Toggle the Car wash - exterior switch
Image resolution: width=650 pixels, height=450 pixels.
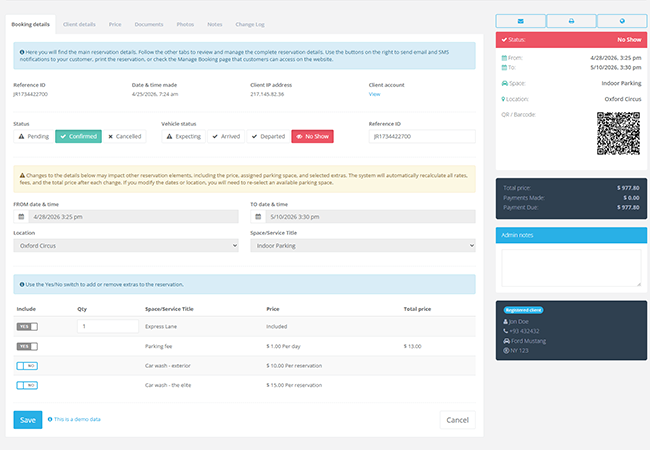pyautogui.click(x=27, y=366)
